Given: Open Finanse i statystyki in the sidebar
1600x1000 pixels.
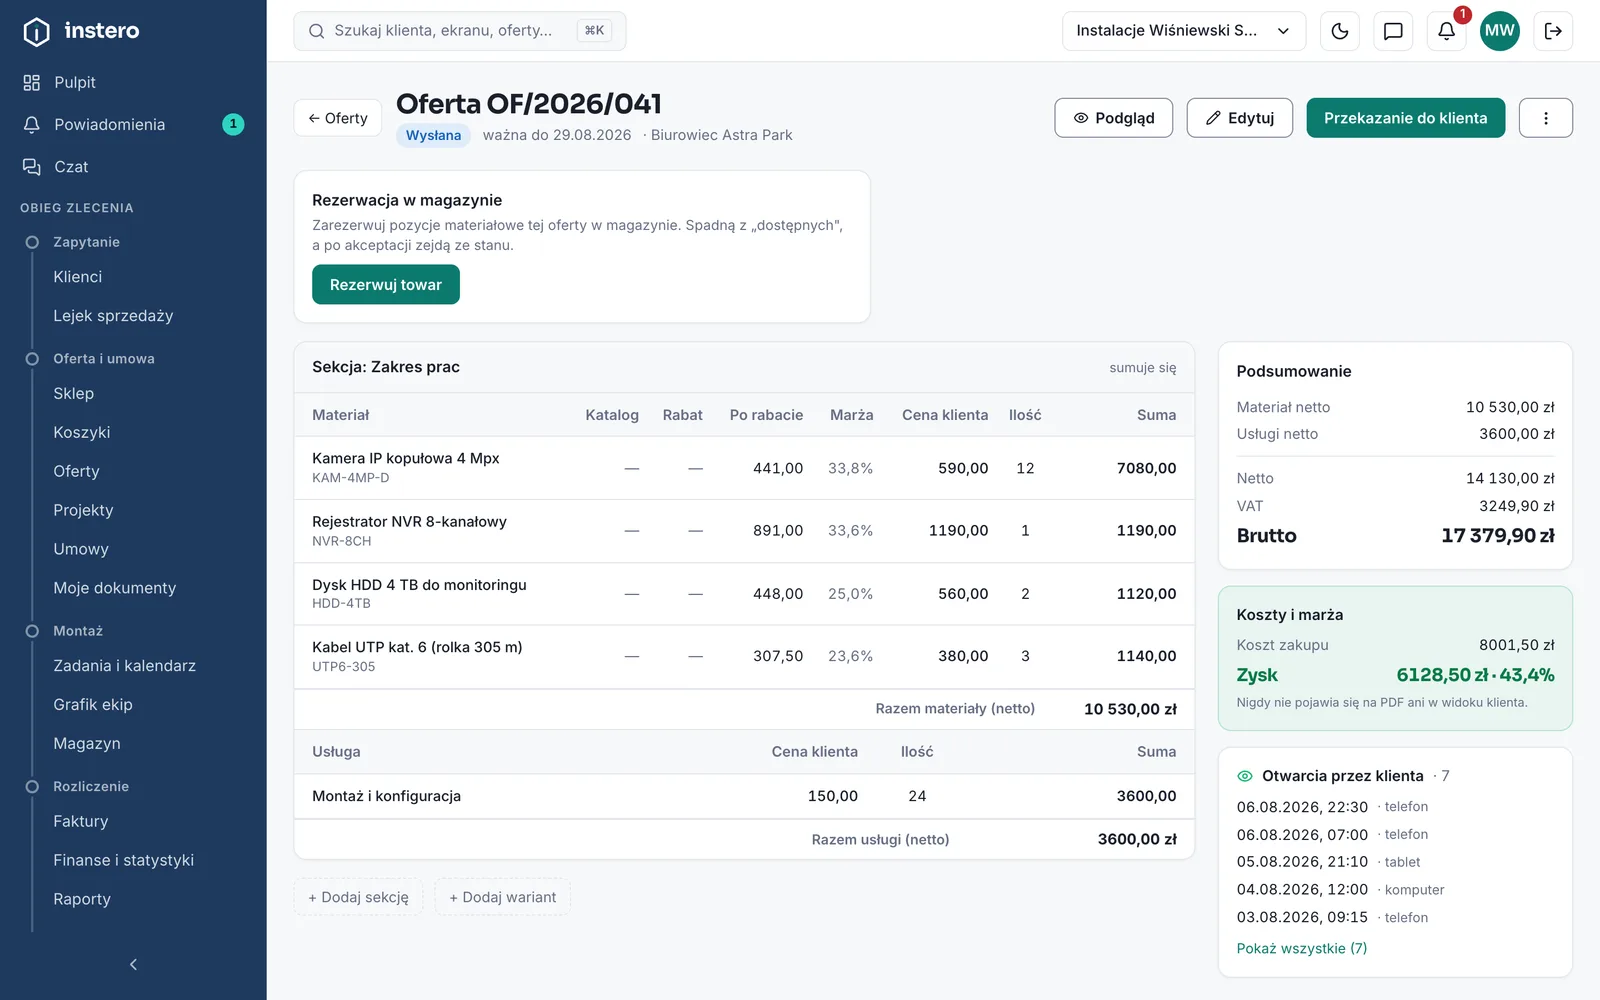Looking at the screenshot, I should (124, 860).
